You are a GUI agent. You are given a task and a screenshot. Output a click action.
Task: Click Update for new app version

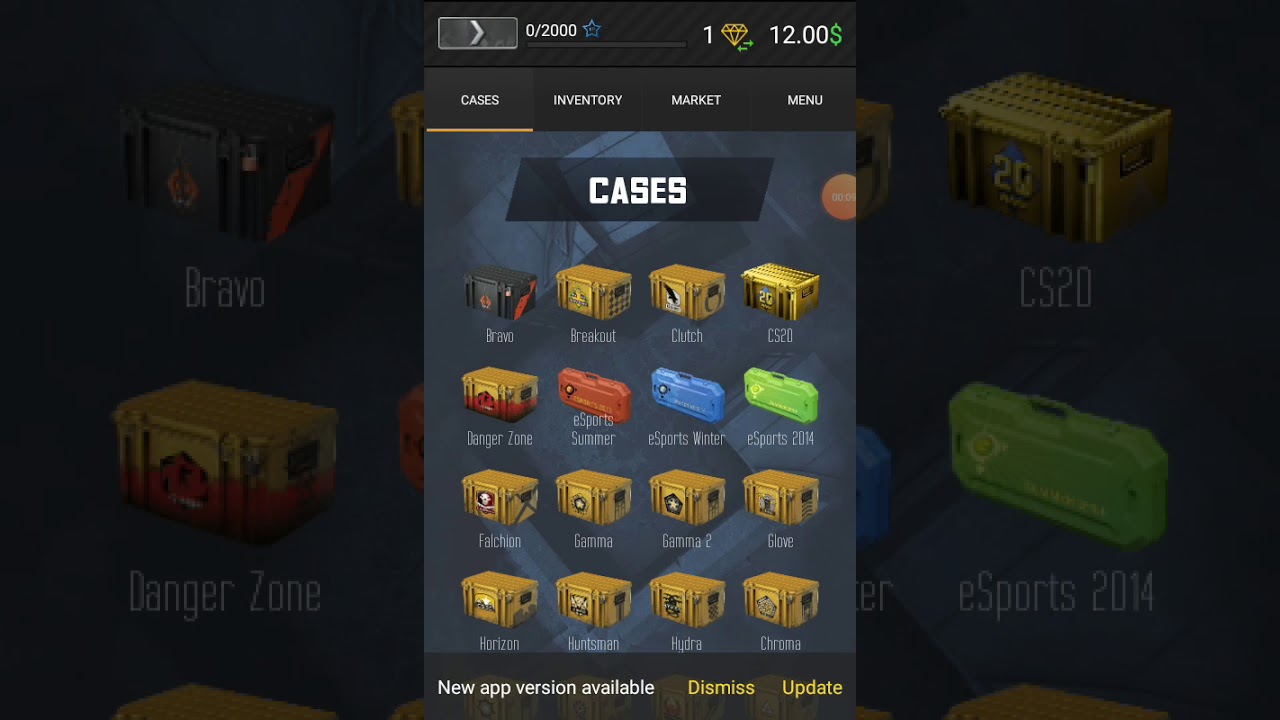coord(812,688)
